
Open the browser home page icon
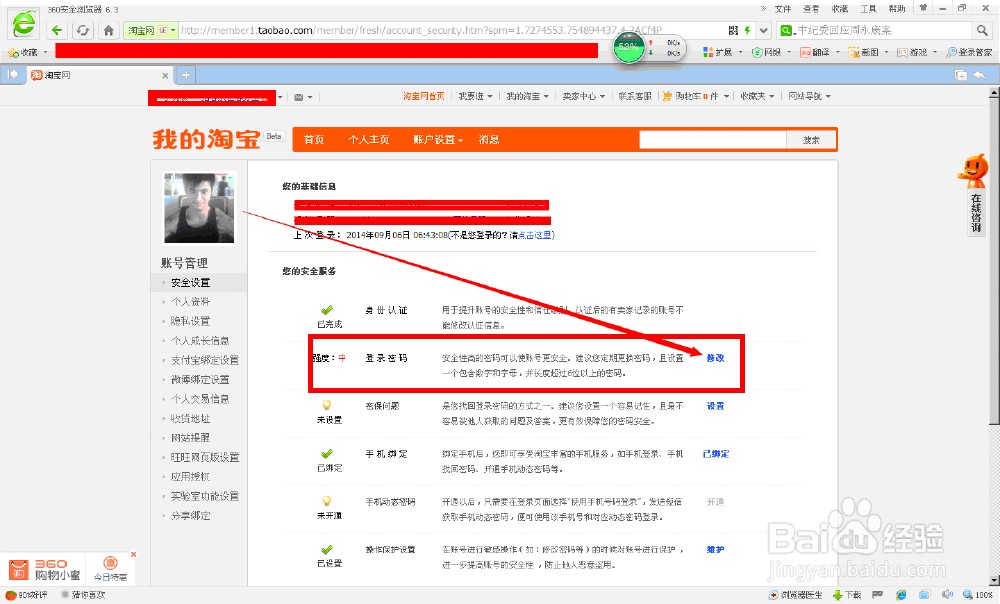coord(108,30)
